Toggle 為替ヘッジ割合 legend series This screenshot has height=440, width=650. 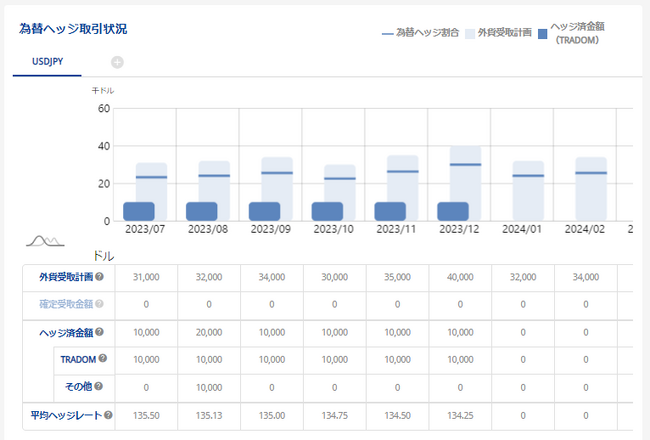(421, 32)
